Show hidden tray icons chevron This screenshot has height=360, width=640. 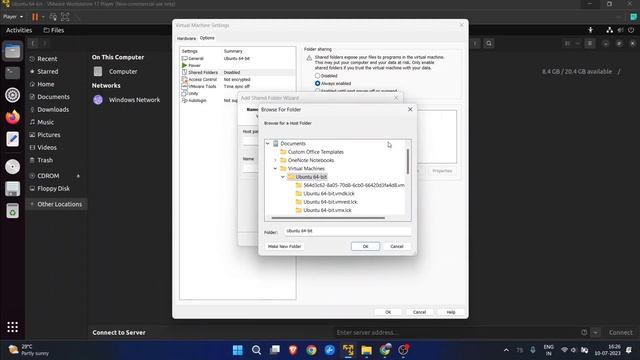[506, 350]
